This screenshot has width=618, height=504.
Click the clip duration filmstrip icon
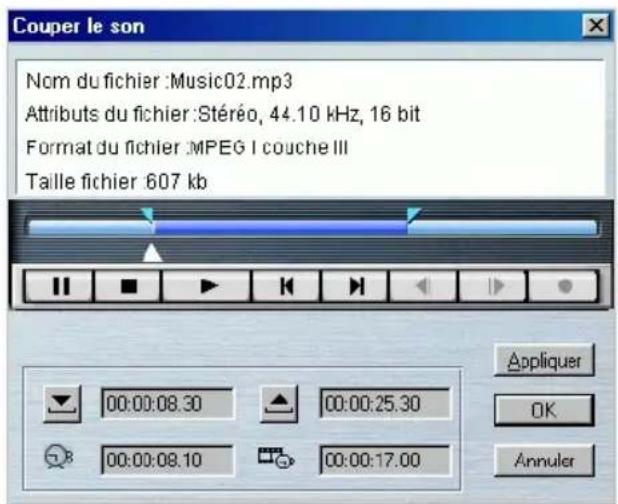point(276,458)
